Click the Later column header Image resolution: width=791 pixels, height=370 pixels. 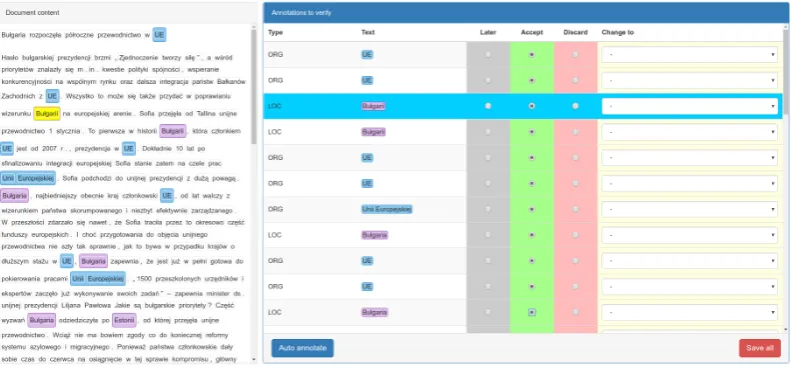(488, 32)
